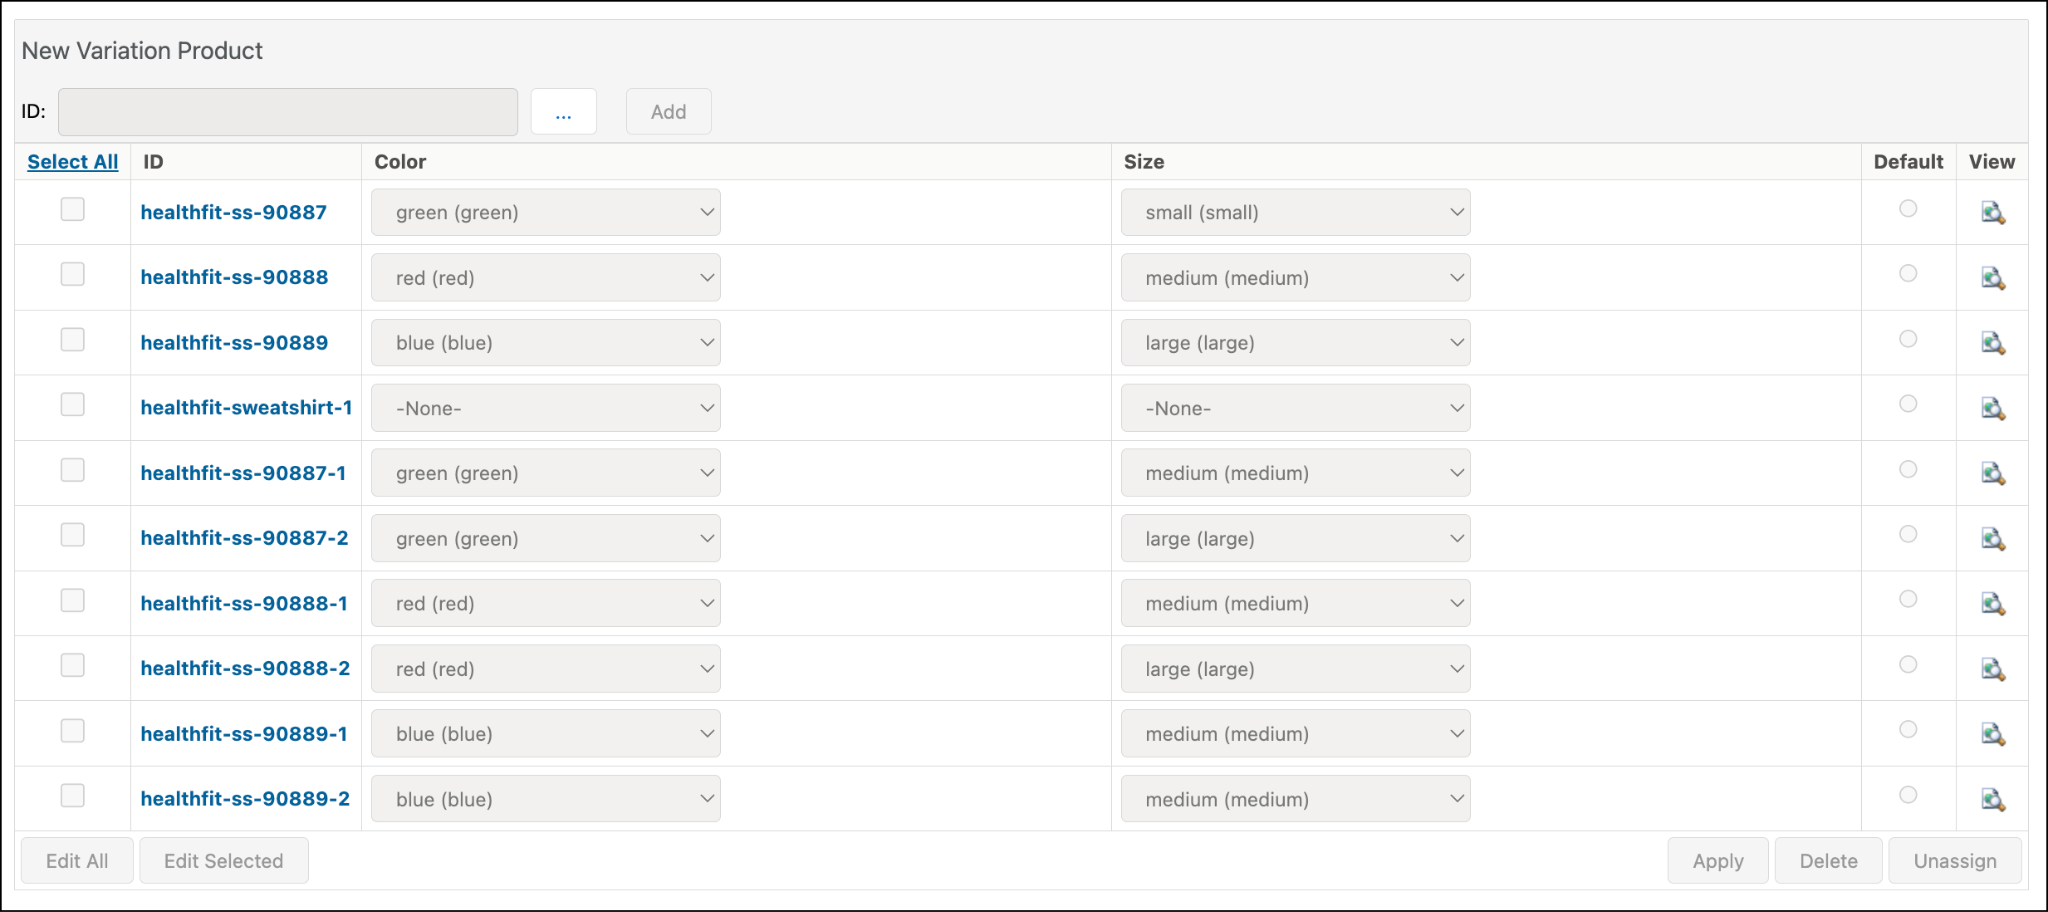Check the box for healthfit-ss-90887-1

73,470
